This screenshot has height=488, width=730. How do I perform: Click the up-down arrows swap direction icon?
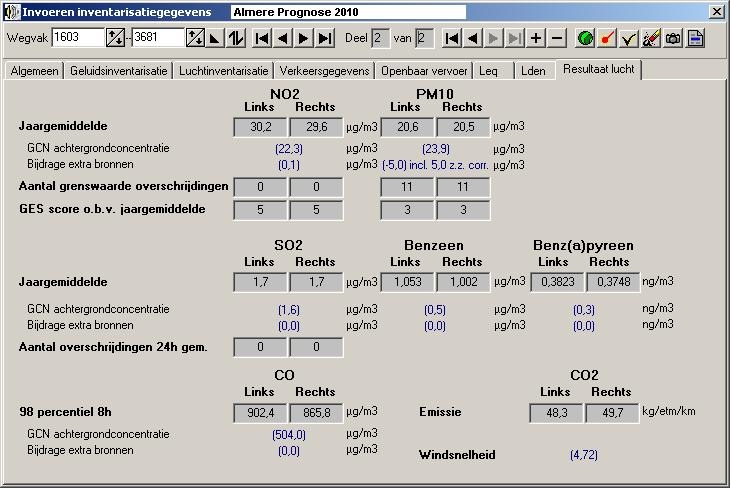click(236, 38)
